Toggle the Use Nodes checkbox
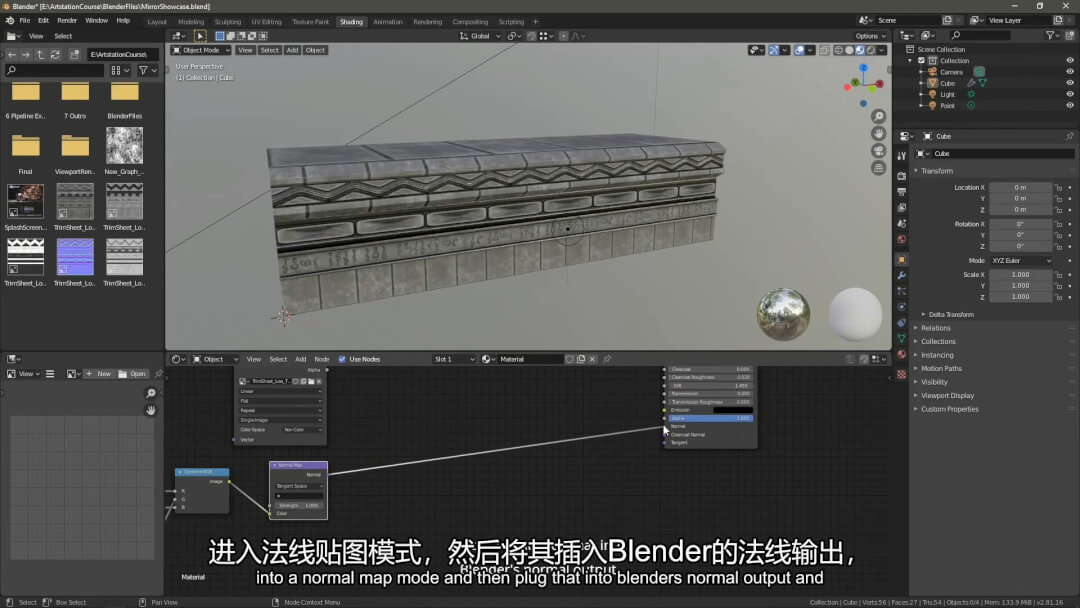This screenshot has height=608, width=1080. 342,359
